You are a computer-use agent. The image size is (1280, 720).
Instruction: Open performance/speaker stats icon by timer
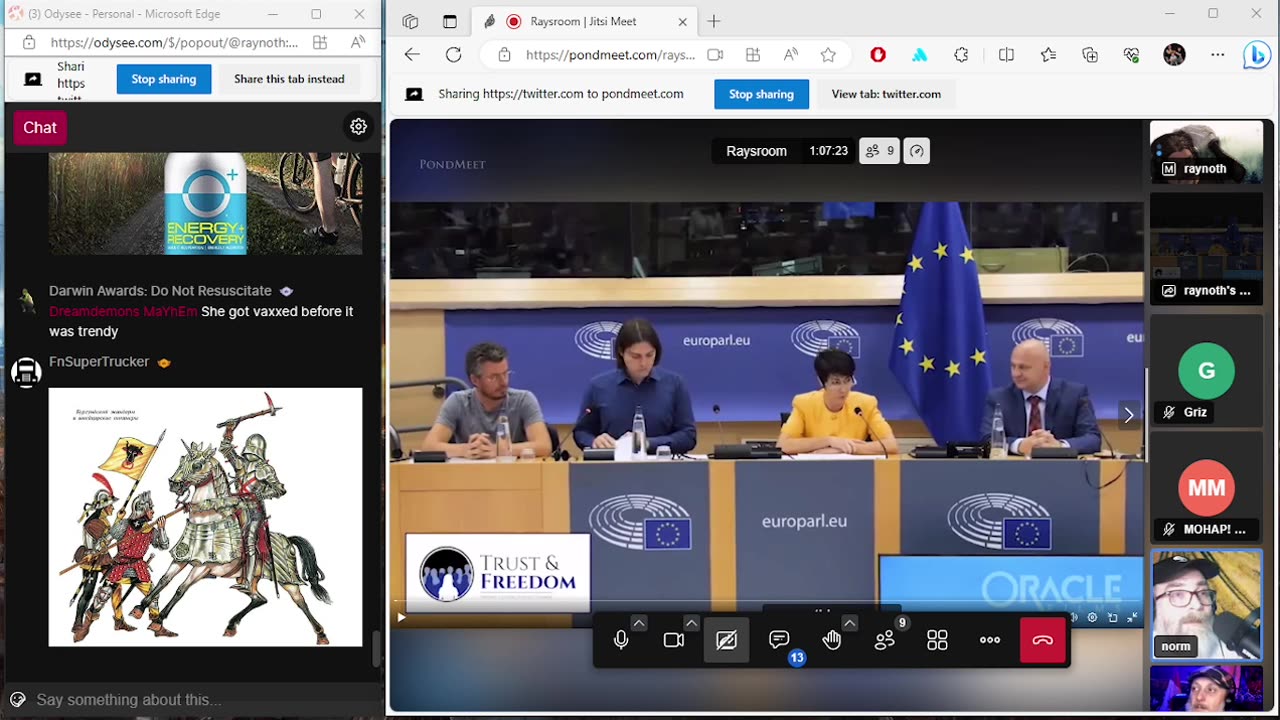917,151
